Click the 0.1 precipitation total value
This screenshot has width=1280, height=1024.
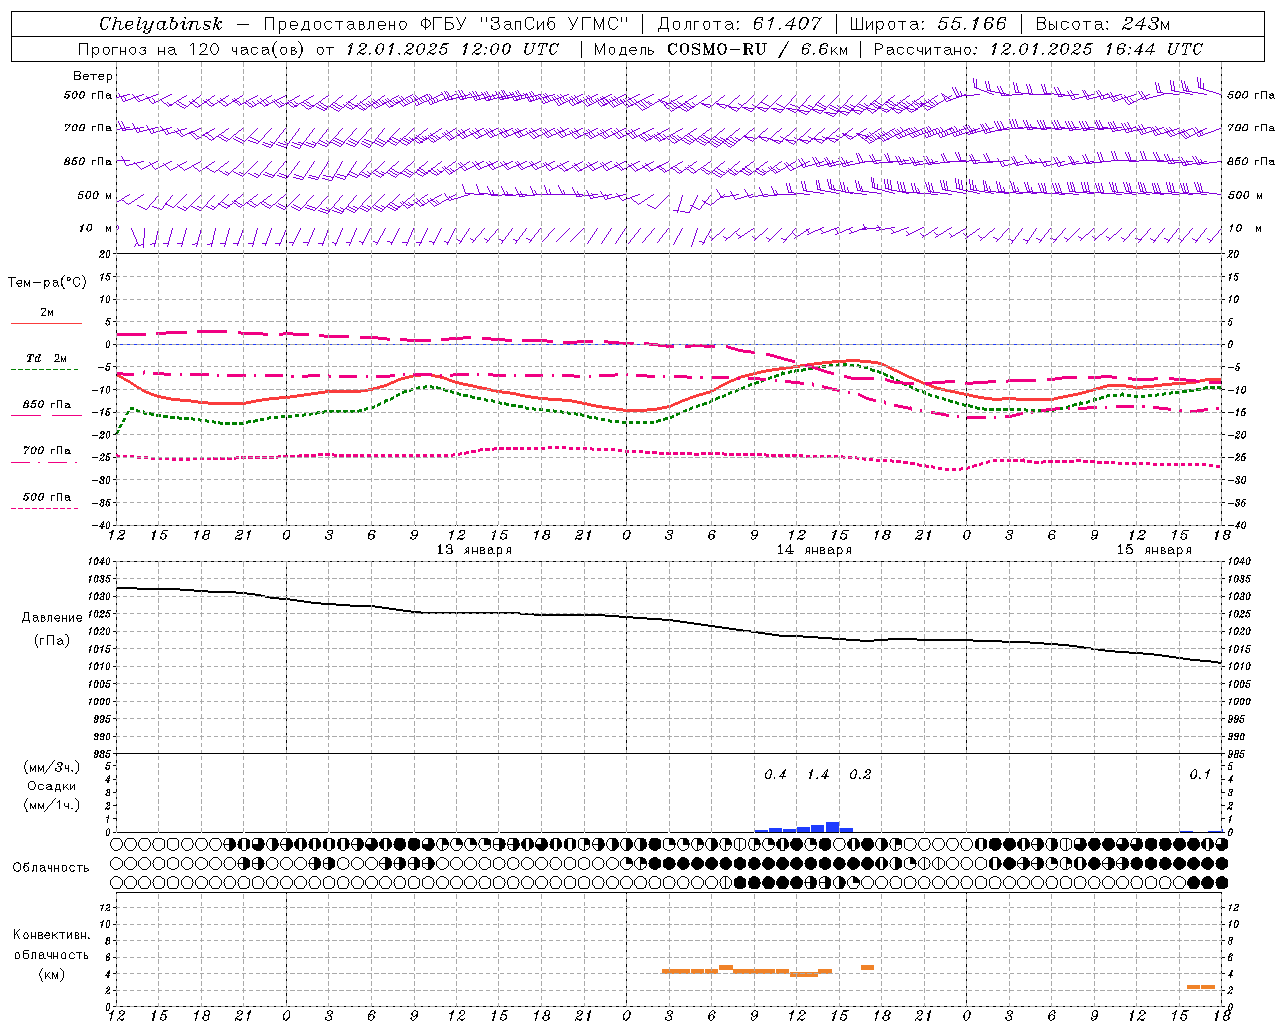pyautogui.click(x=1200, y=774)
